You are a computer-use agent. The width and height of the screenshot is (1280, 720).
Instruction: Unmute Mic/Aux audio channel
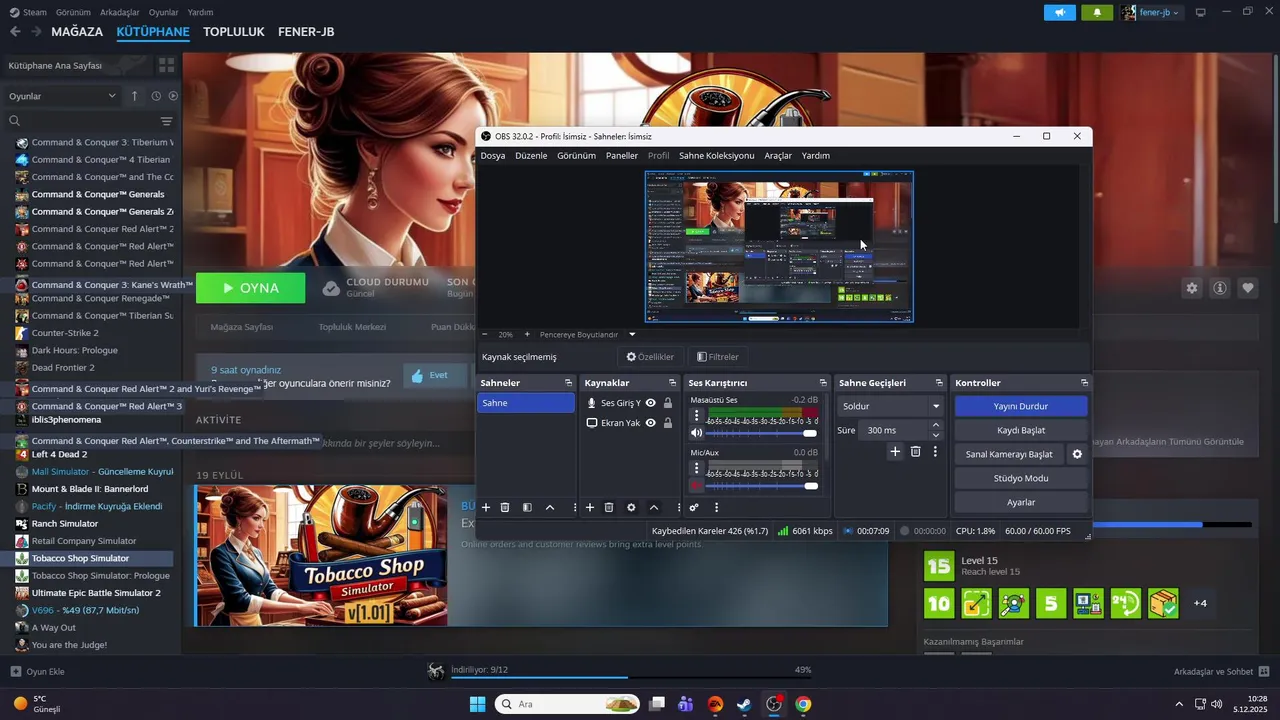(697, 486)
